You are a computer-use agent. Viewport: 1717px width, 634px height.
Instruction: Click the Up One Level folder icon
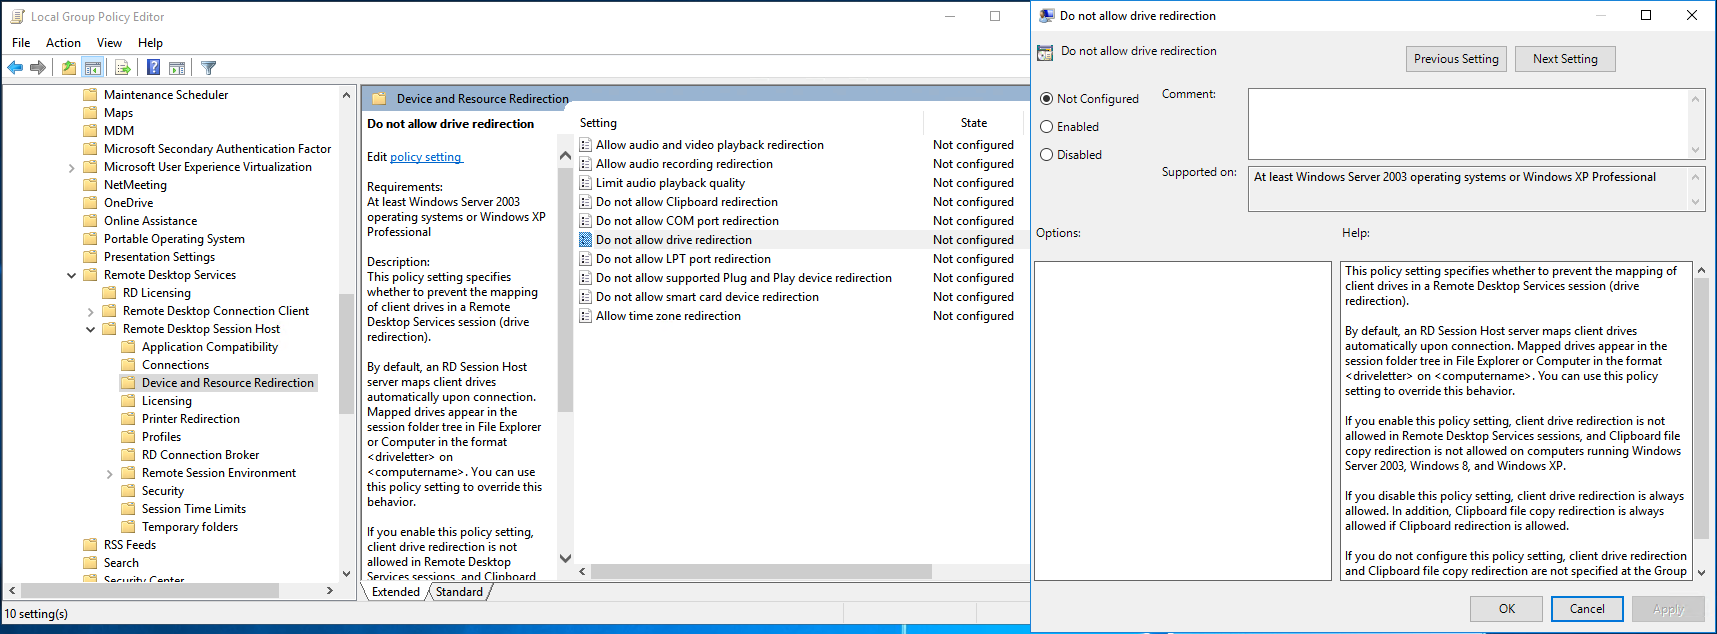point(68,68)
